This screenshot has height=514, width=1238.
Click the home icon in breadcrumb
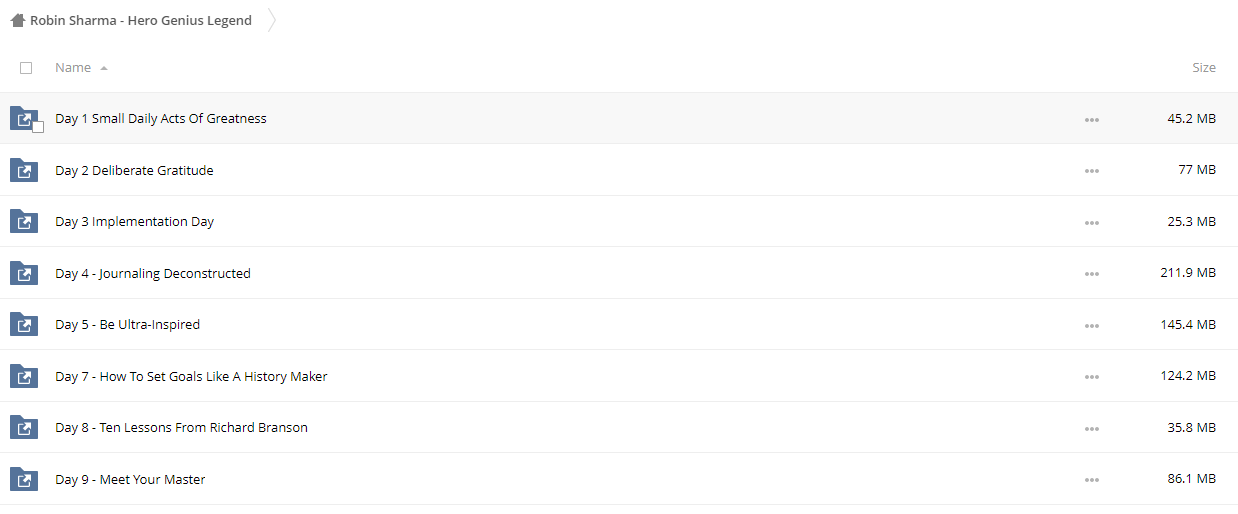tap(17, 20)
